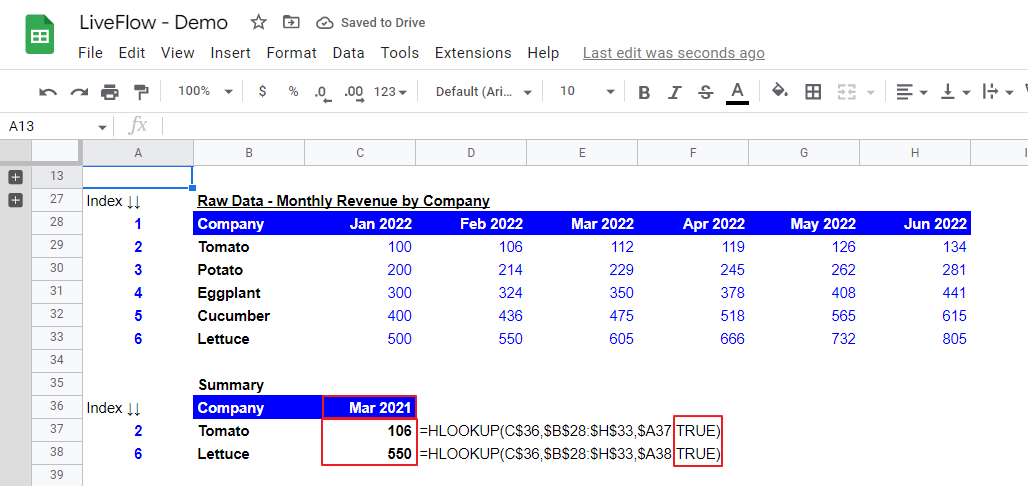Increase decimal places
The width and height of the screenshot is (1028, 486).
354,92
